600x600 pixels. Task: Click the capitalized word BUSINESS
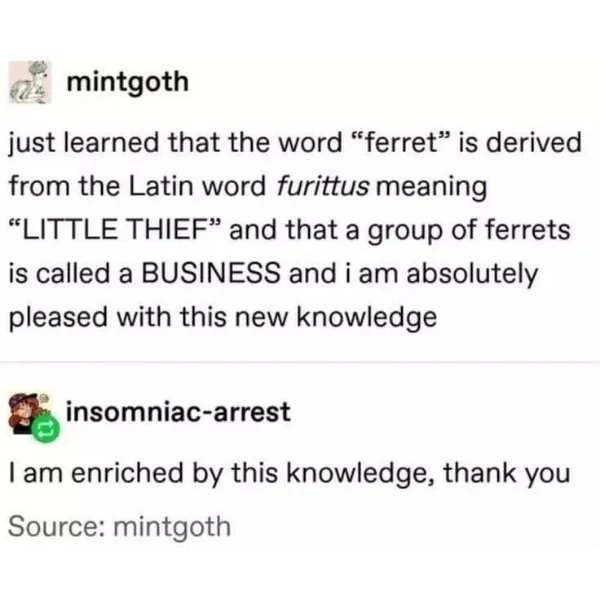coord(211,274)
